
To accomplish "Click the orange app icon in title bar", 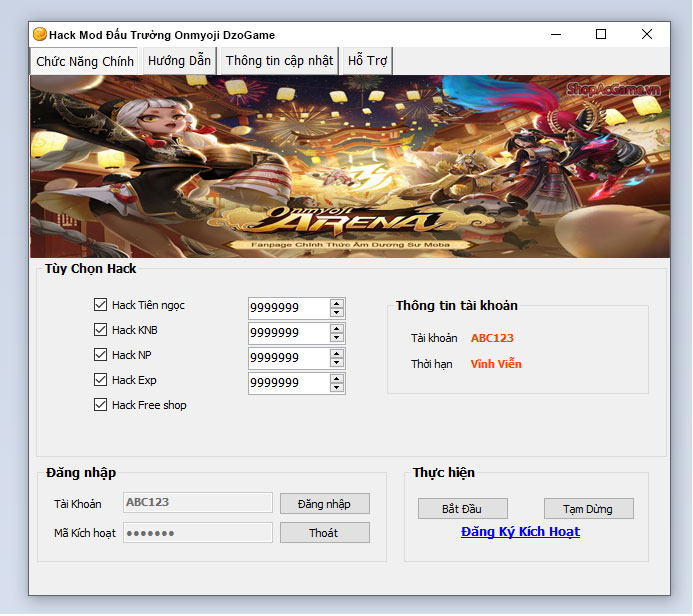I will [40, 34].
